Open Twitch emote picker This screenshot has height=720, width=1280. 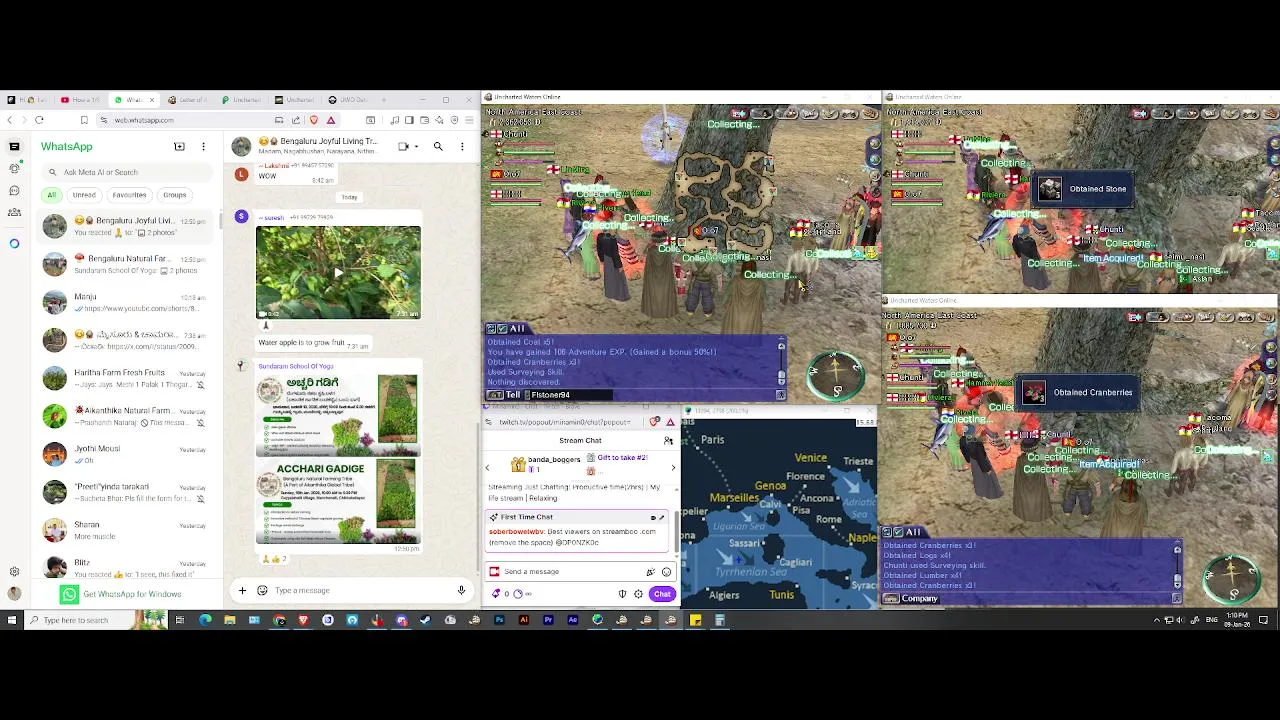pyautogui.click(x=667, y=572)
